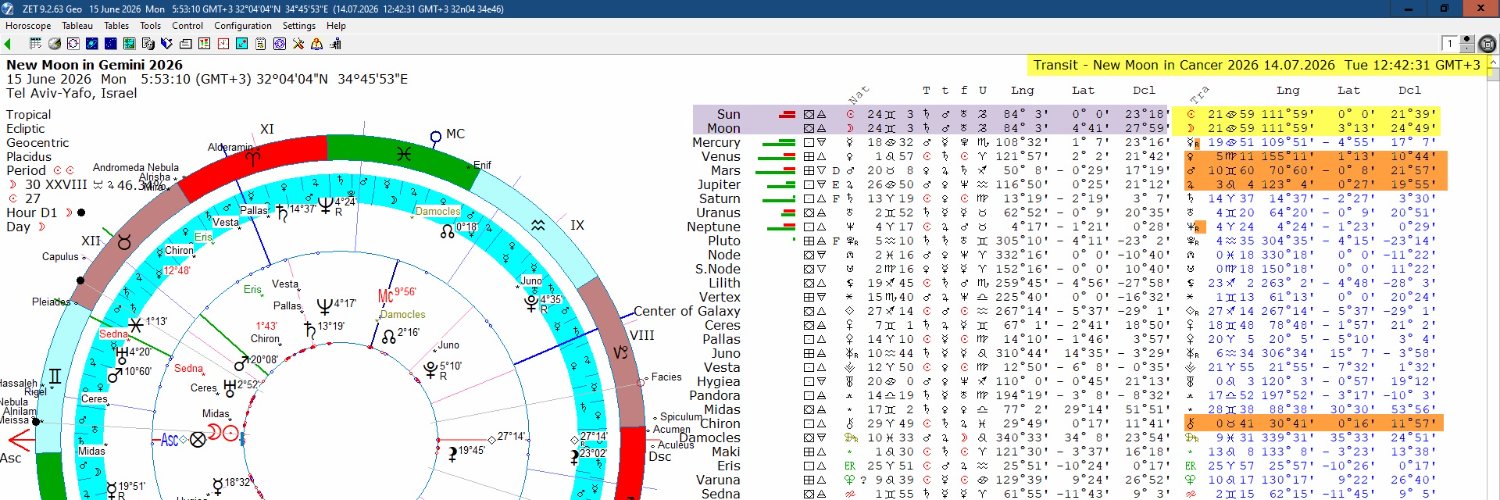Select the Venus row label
Image resolution: width=1500 pixels, height=500 pixels.
point(722,156)
